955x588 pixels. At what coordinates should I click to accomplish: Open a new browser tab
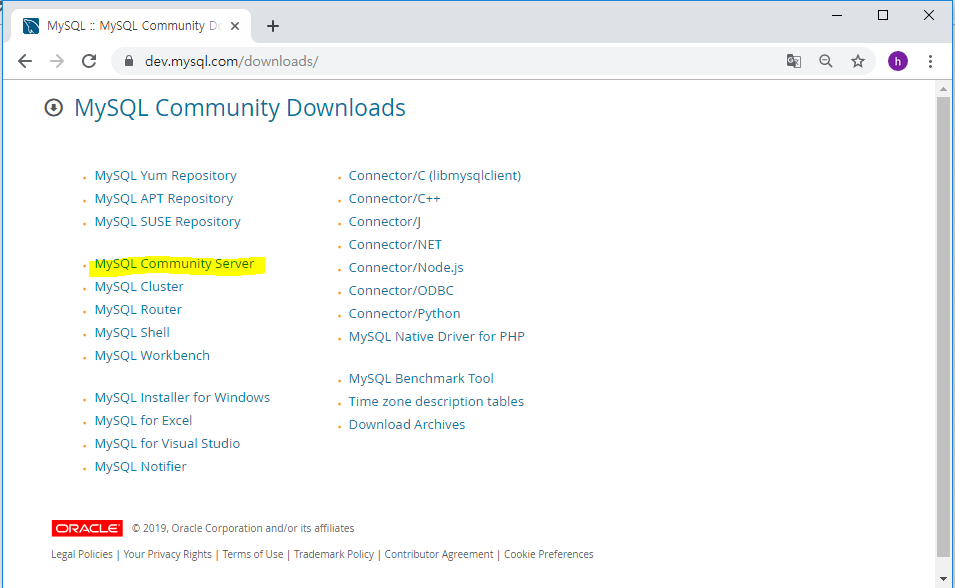[273, 26]
